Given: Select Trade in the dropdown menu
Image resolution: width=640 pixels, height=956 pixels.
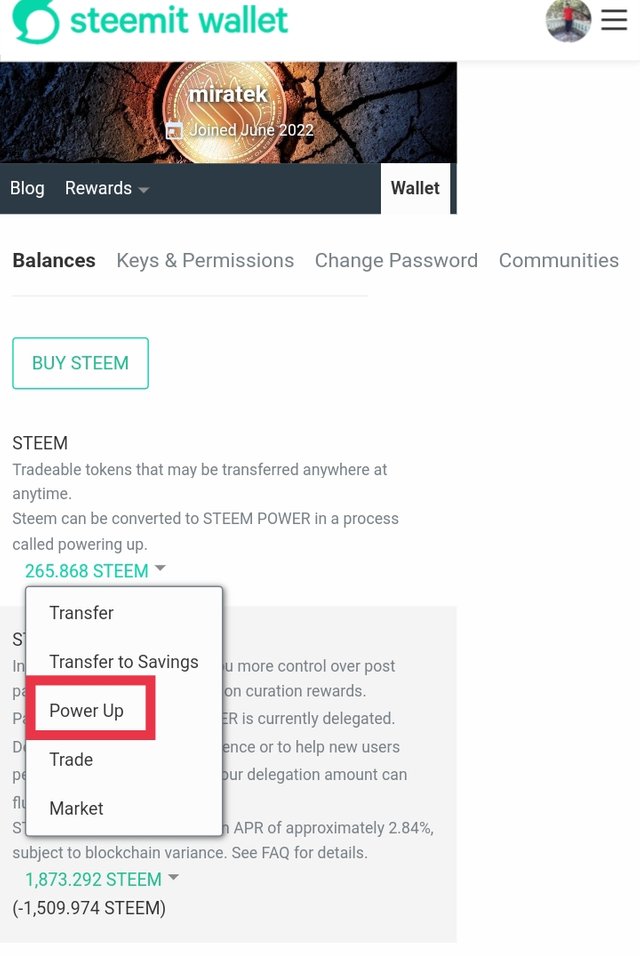Looking at the screenshot, I should click(x=71, y=760).
